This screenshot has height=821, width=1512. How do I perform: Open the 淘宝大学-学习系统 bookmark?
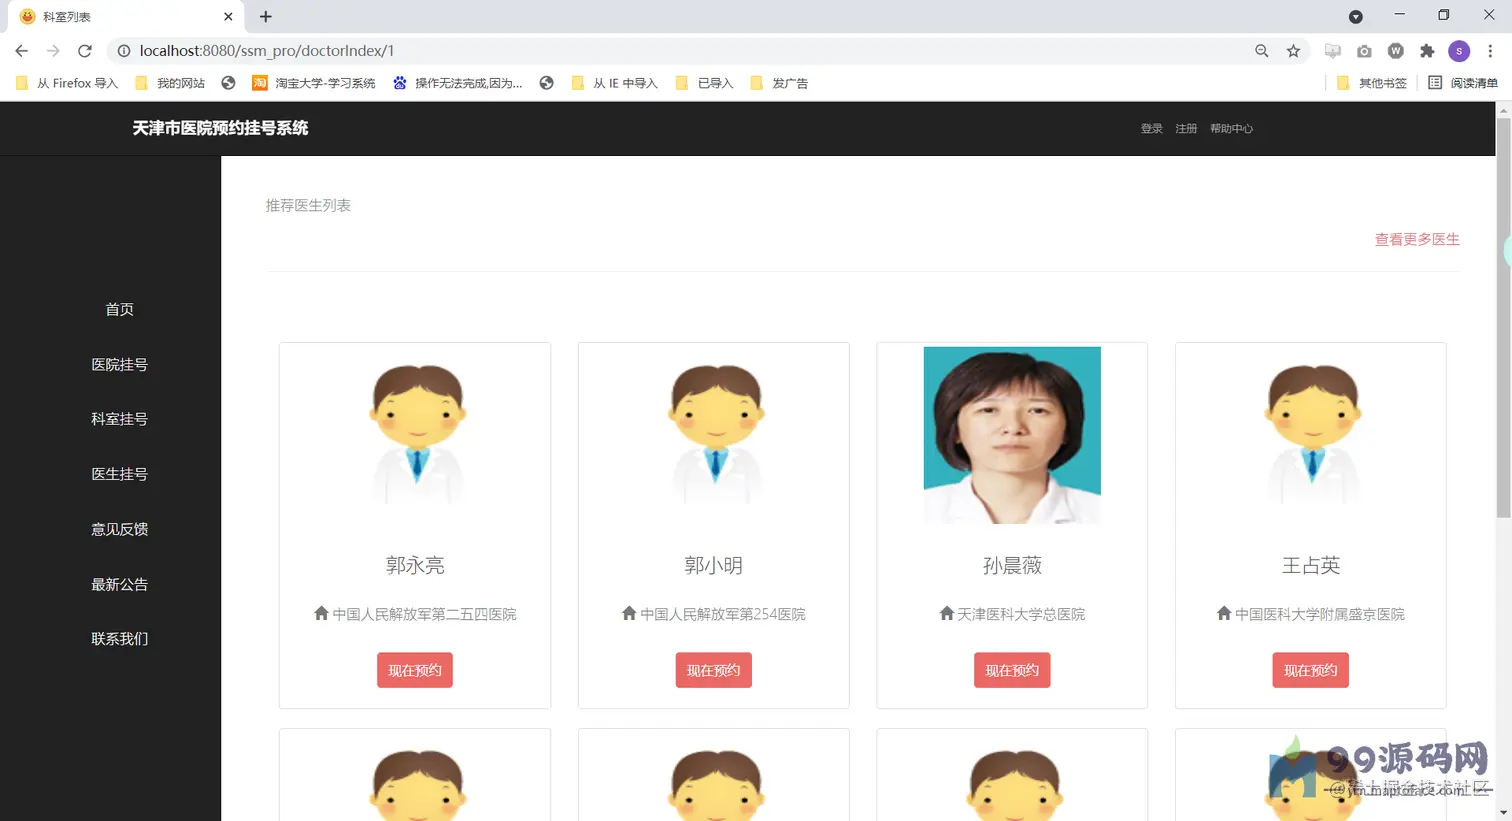[x=314, y=83]
